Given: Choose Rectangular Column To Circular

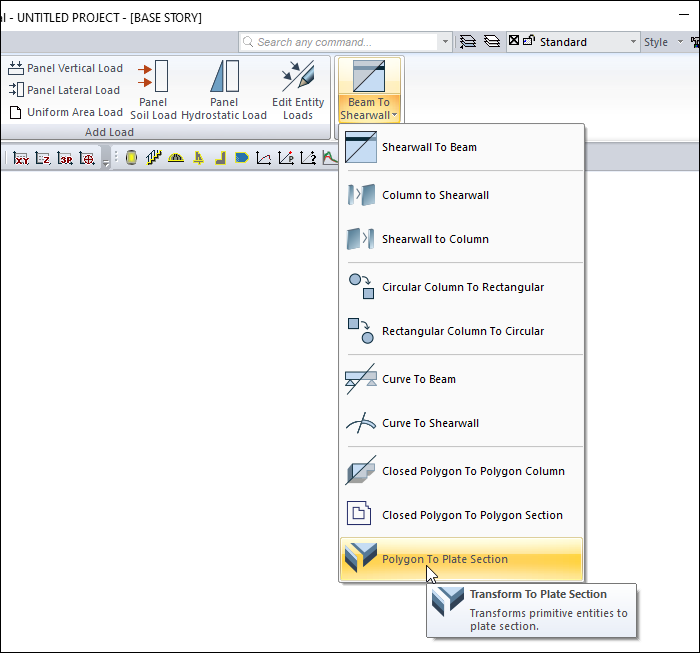Looking at the screenshot, I should click(460, 331).
